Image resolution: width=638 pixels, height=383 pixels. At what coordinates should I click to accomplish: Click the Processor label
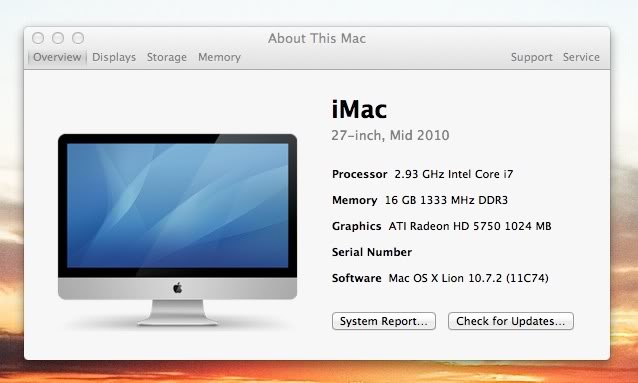359,174
